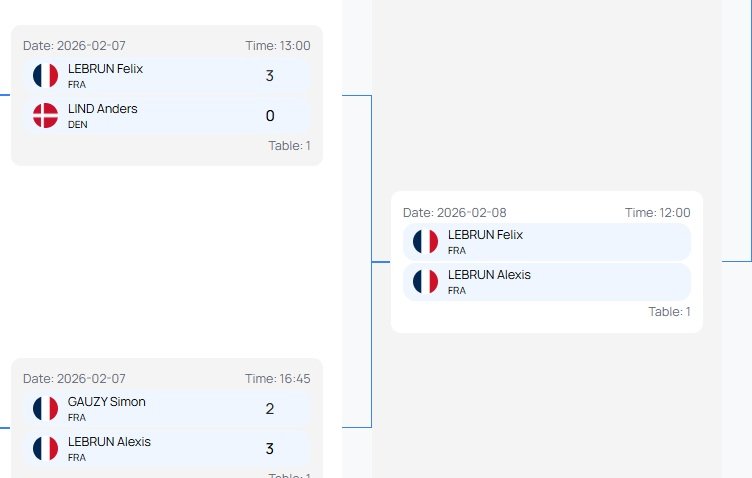752x478 pixels.
Task: Open LIND Anders player name
Action: click(x=103, y=109)
